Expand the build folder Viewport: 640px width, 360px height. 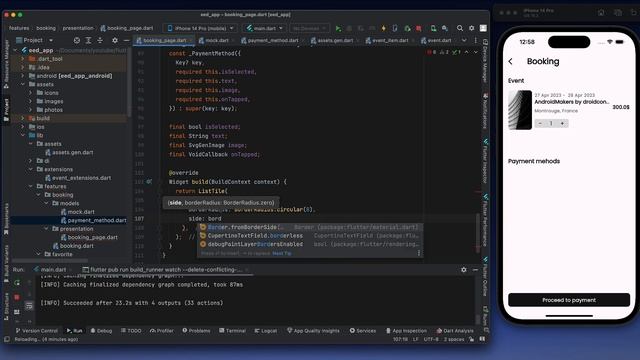coord(23,118)
